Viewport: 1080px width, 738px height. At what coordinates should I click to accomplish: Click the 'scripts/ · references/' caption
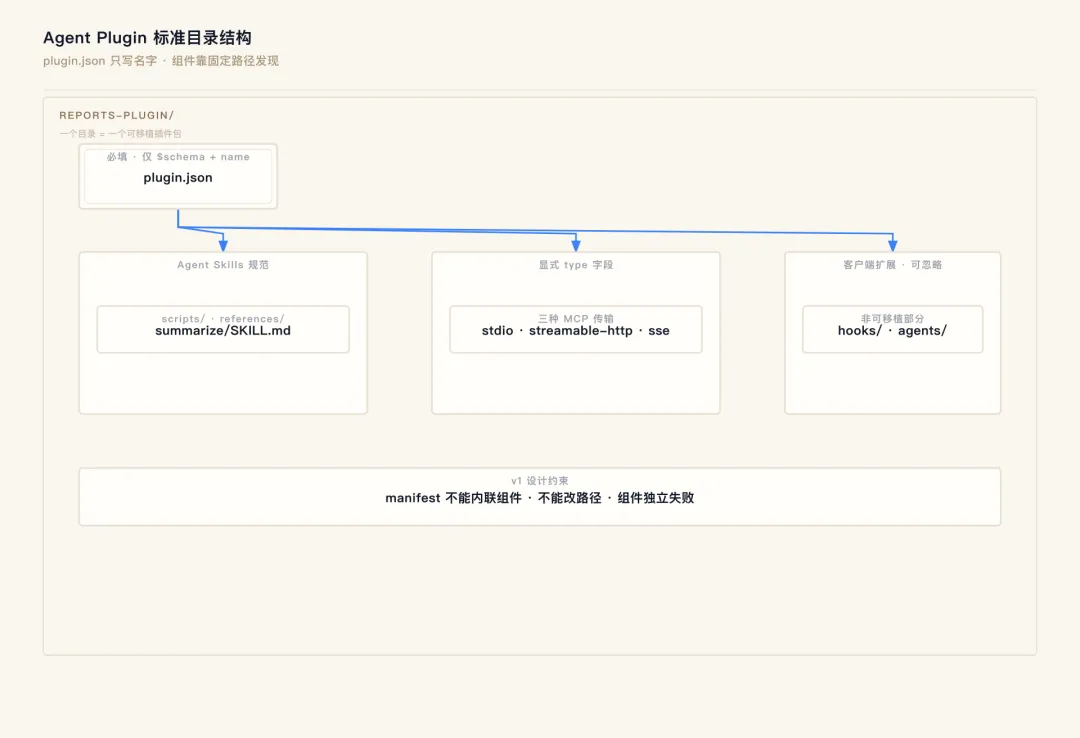222,318
